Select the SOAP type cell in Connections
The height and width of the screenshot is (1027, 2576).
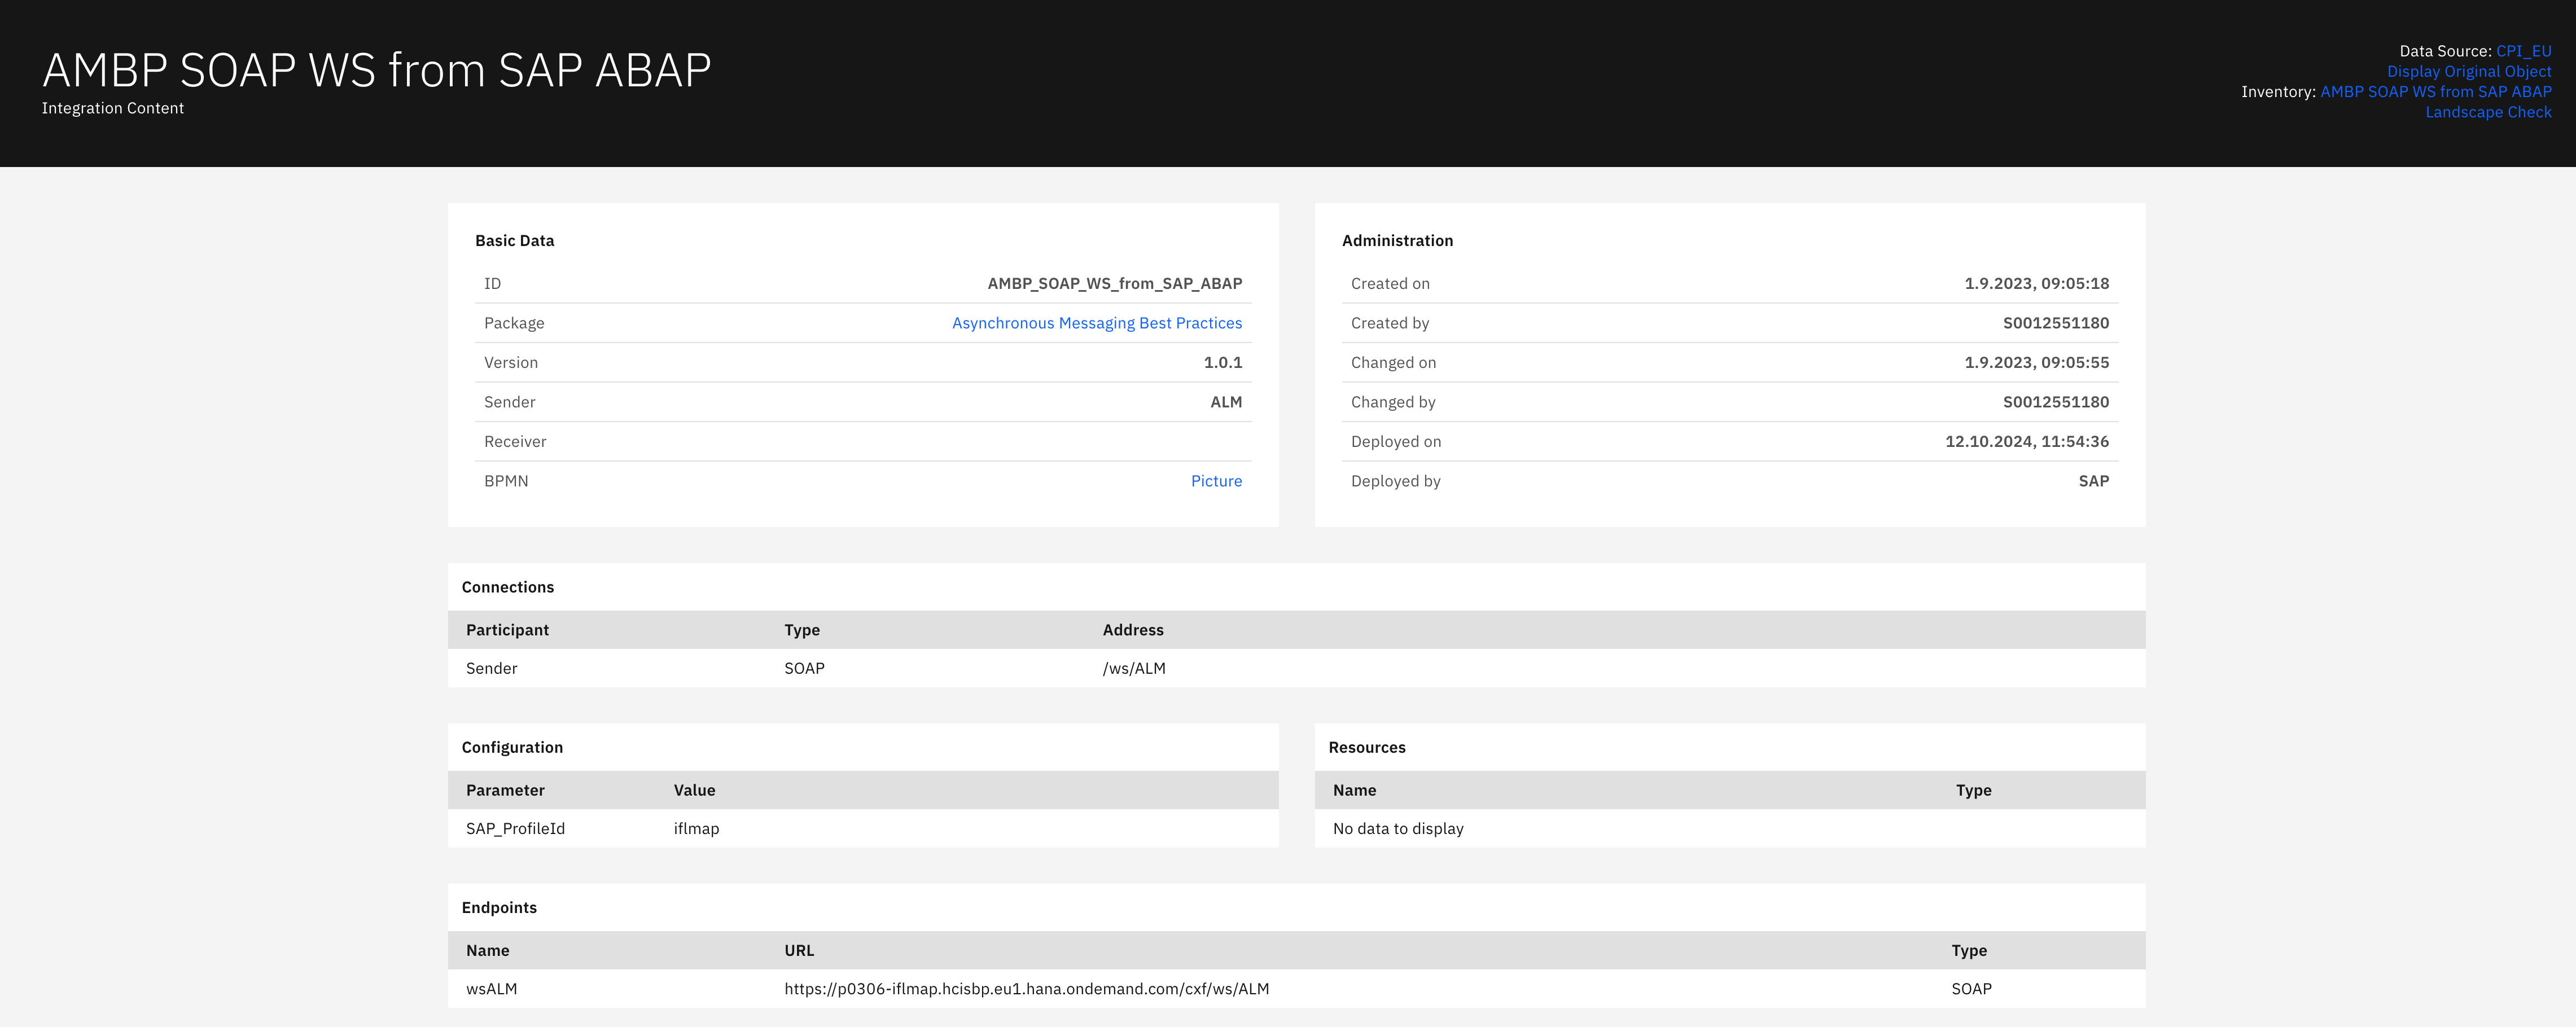tap(804, 668)
